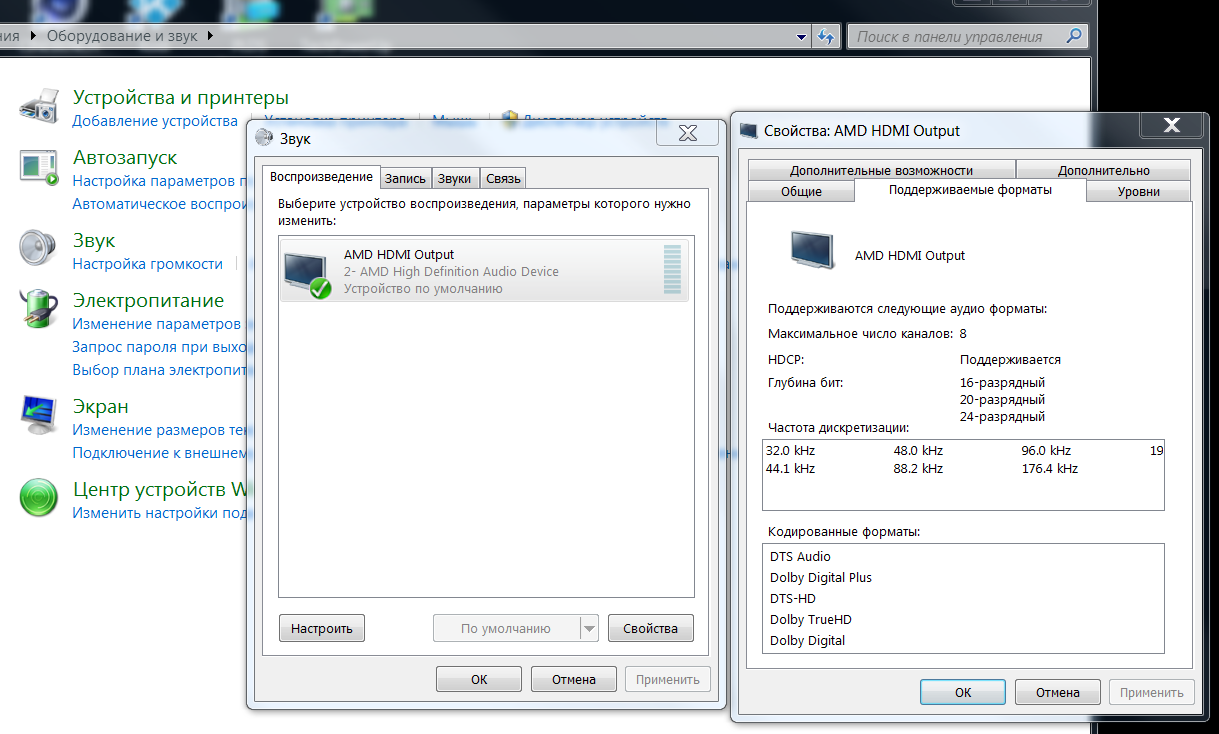Open address bar history dropdown arrow
The height and width of the screenshot is (734, 1219).
pos(802,37)
